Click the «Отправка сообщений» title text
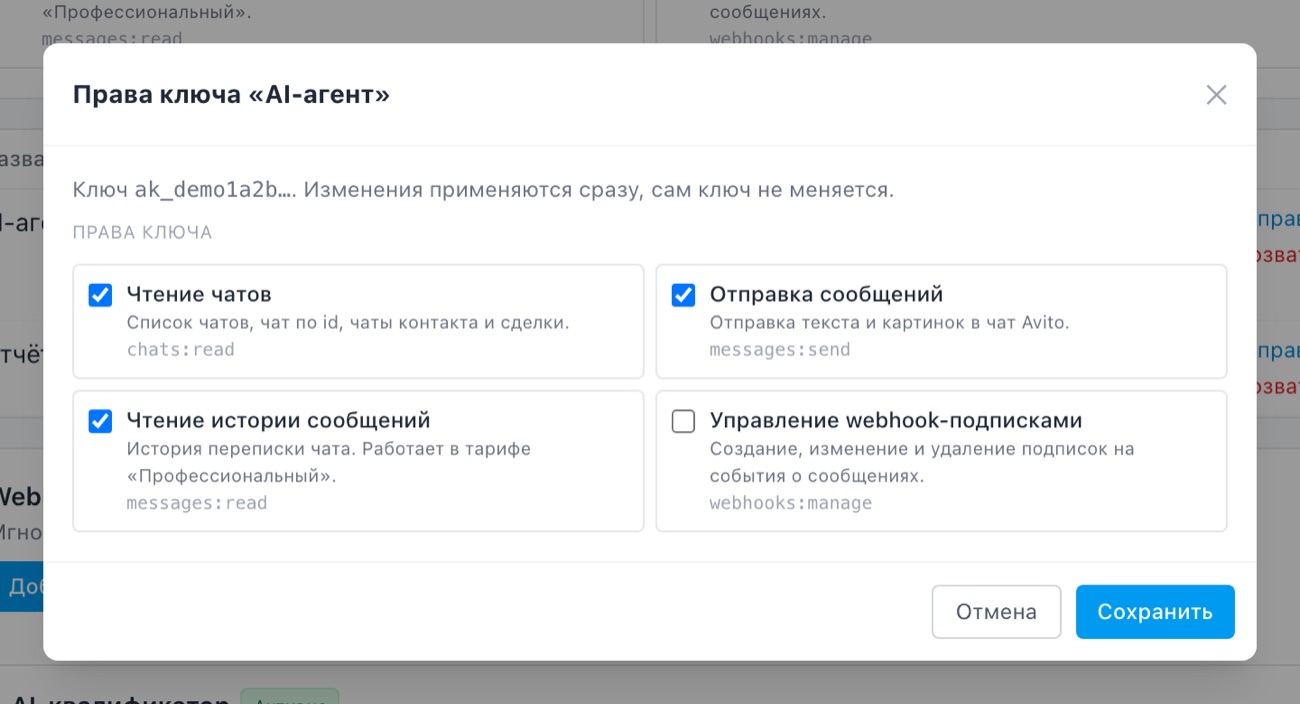Viewport: 1300px width, 704px height. (x=827, y=295)
